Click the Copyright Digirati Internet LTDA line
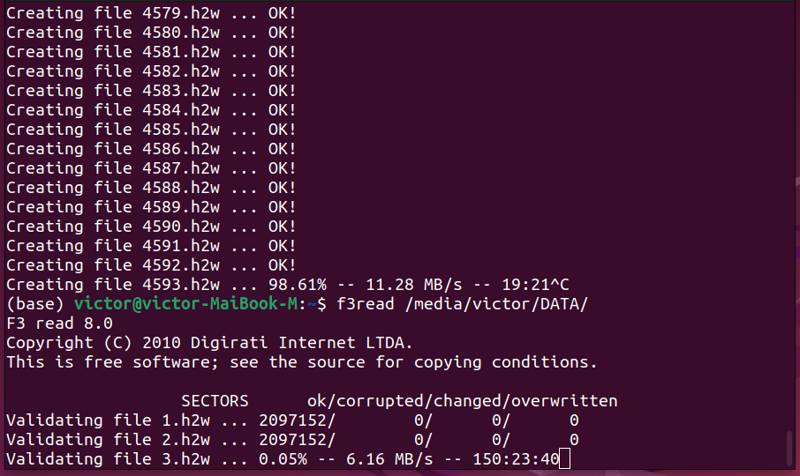This screenshot has height=476, width=800. (209, 342)
